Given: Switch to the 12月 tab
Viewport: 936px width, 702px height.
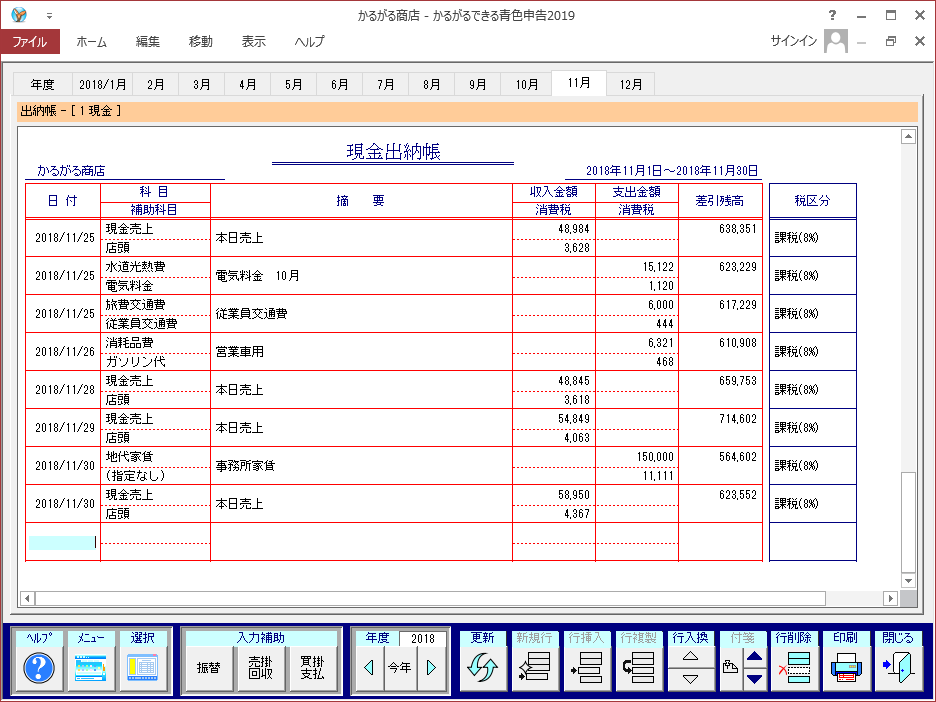Looking at the screenshot, I should pos(631,85).
